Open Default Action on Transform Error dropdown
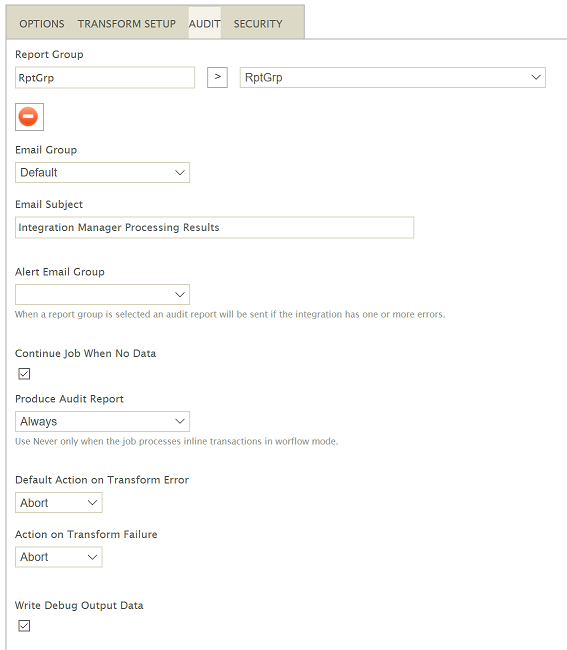This screenshot has width=567, height=650. 59,502
